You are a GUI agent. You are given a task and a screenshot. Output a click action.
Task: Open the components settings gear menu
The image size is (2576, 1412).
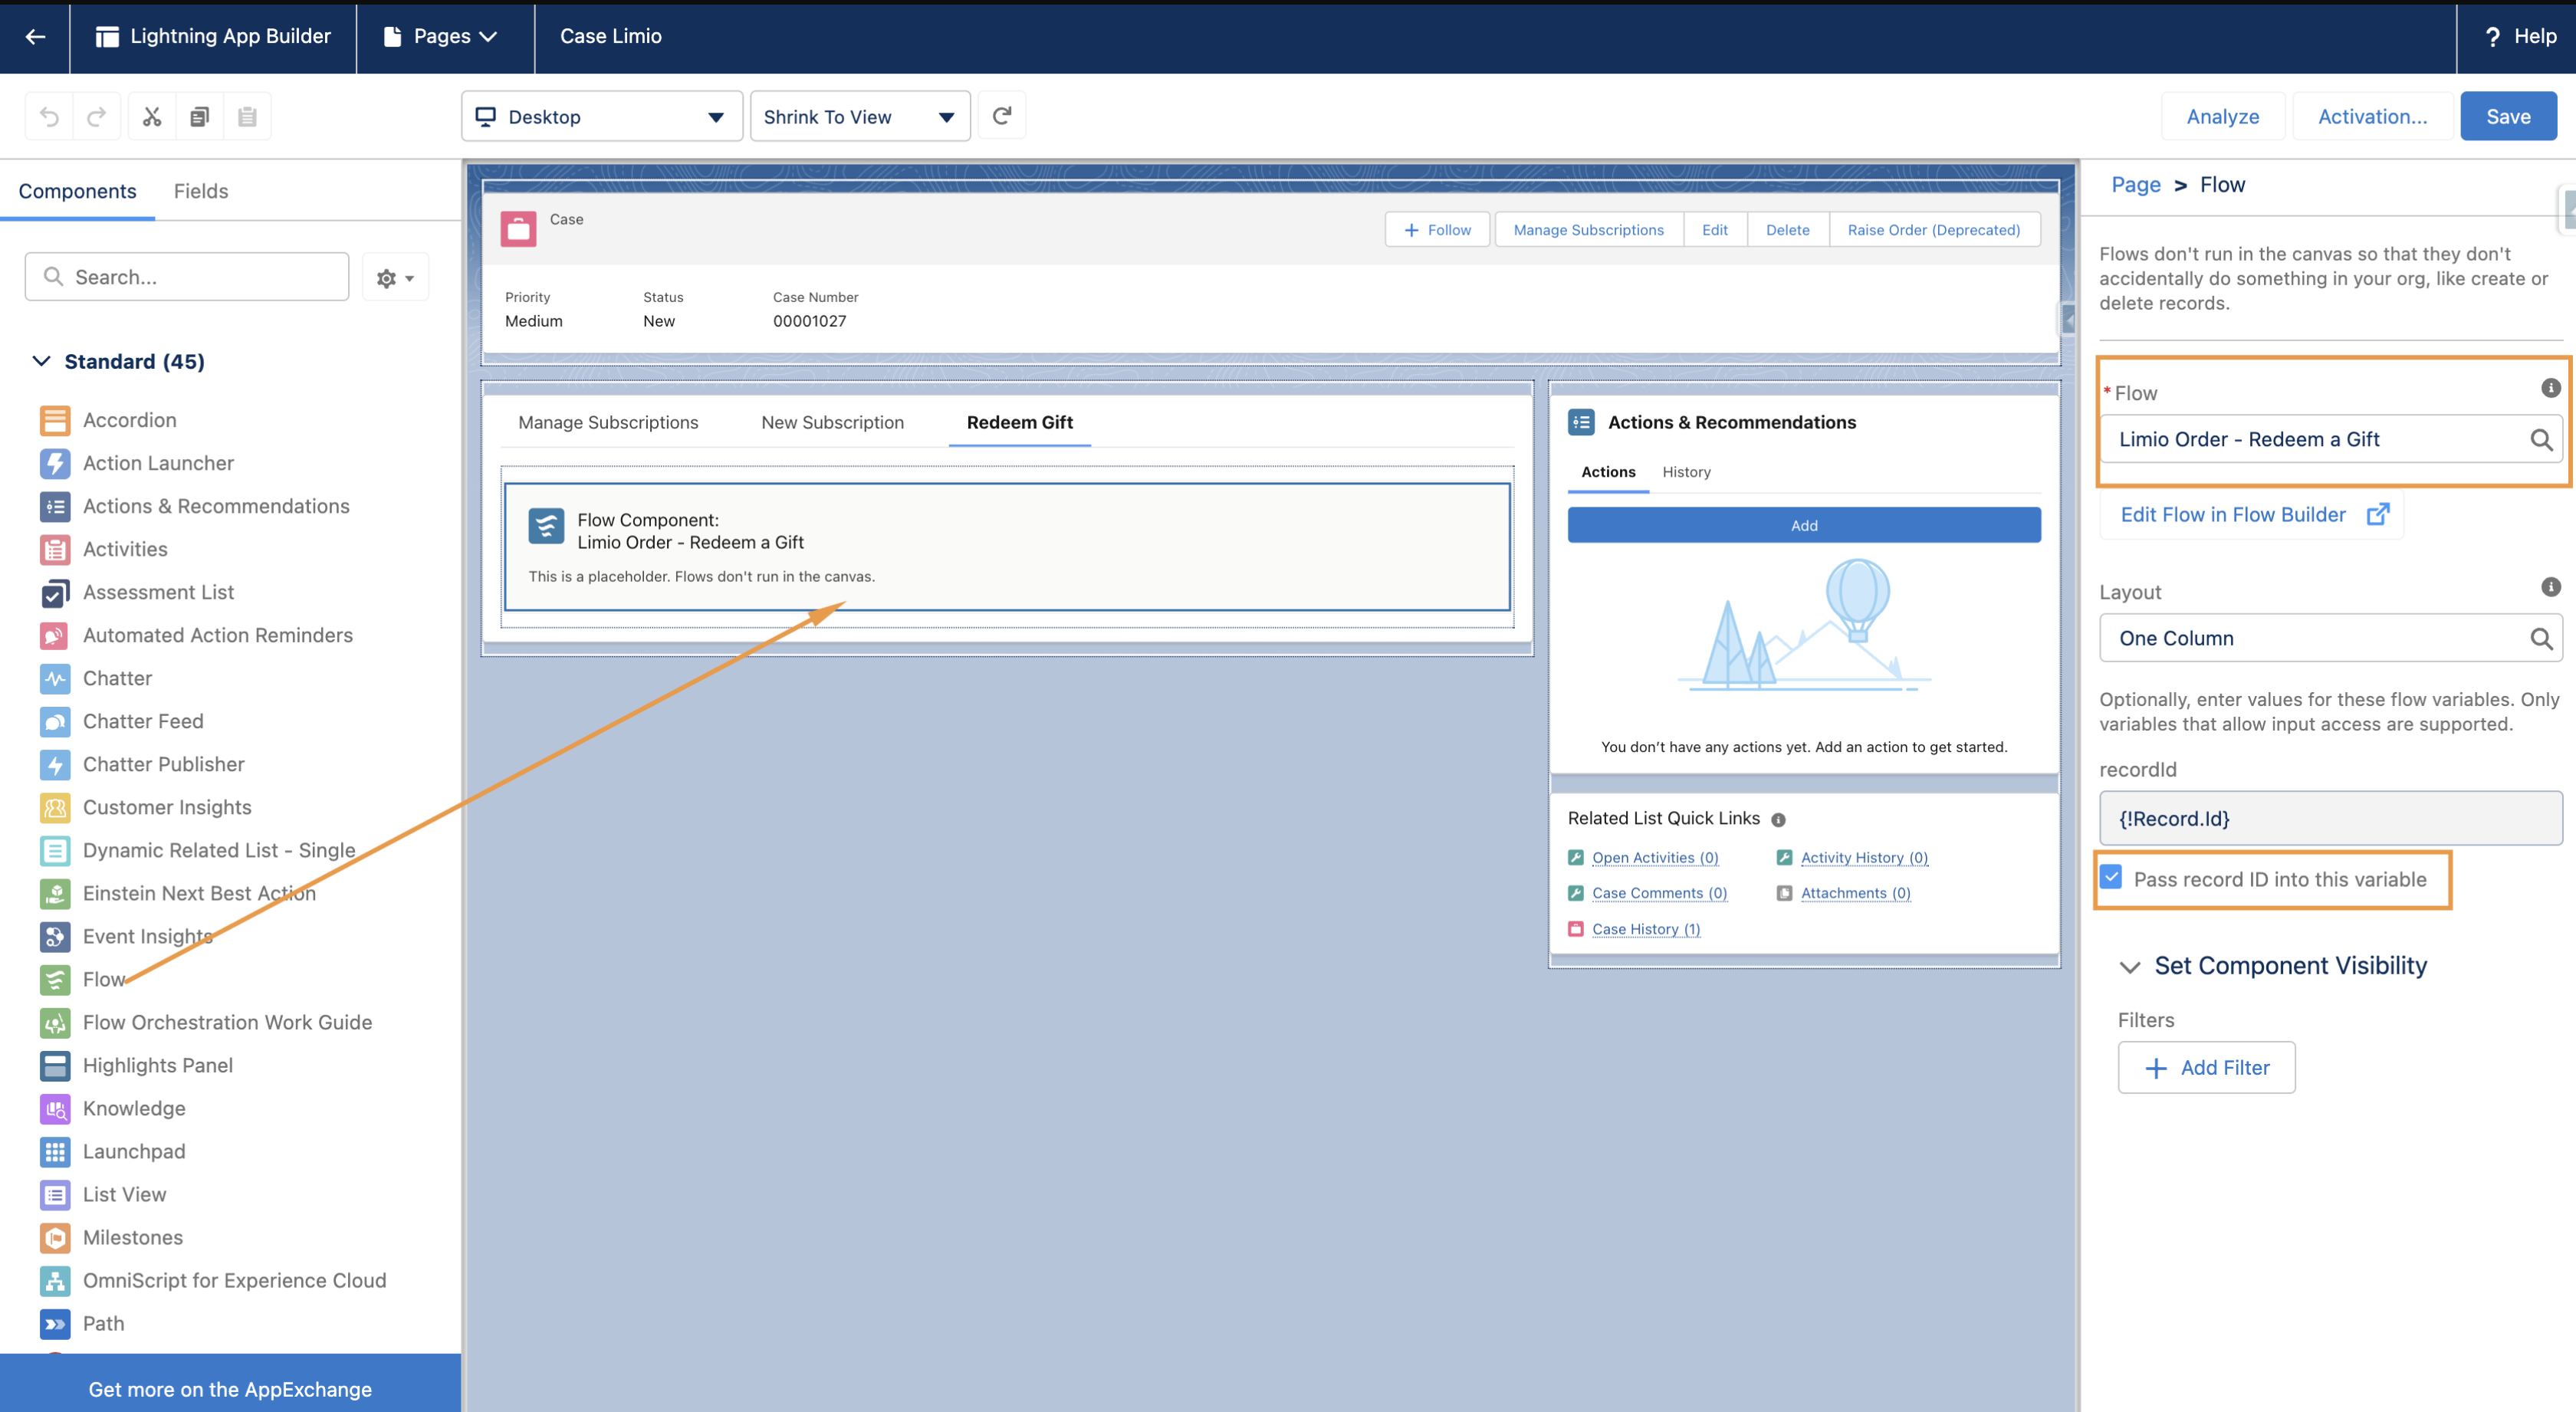click(x=395, y=278)
